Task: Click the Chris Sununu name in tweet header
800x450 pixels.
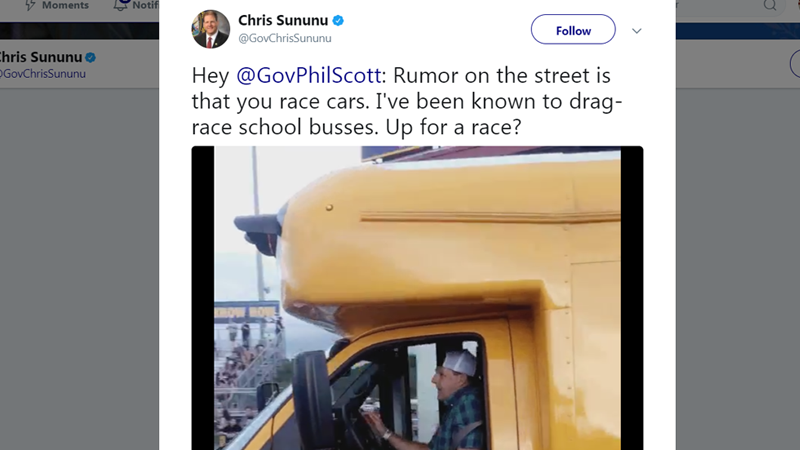Action: click(x=283, y=20)
